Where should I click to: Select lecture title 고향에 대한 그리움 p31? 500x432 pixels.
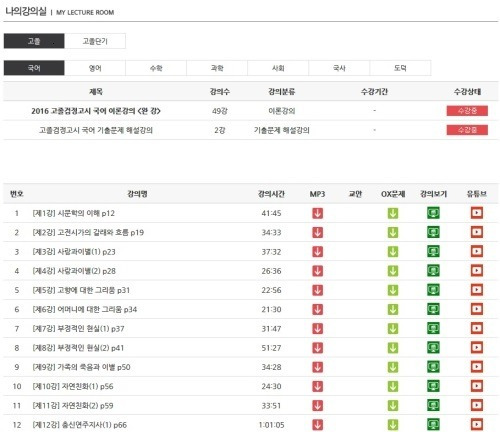click(x=93, y=290)
